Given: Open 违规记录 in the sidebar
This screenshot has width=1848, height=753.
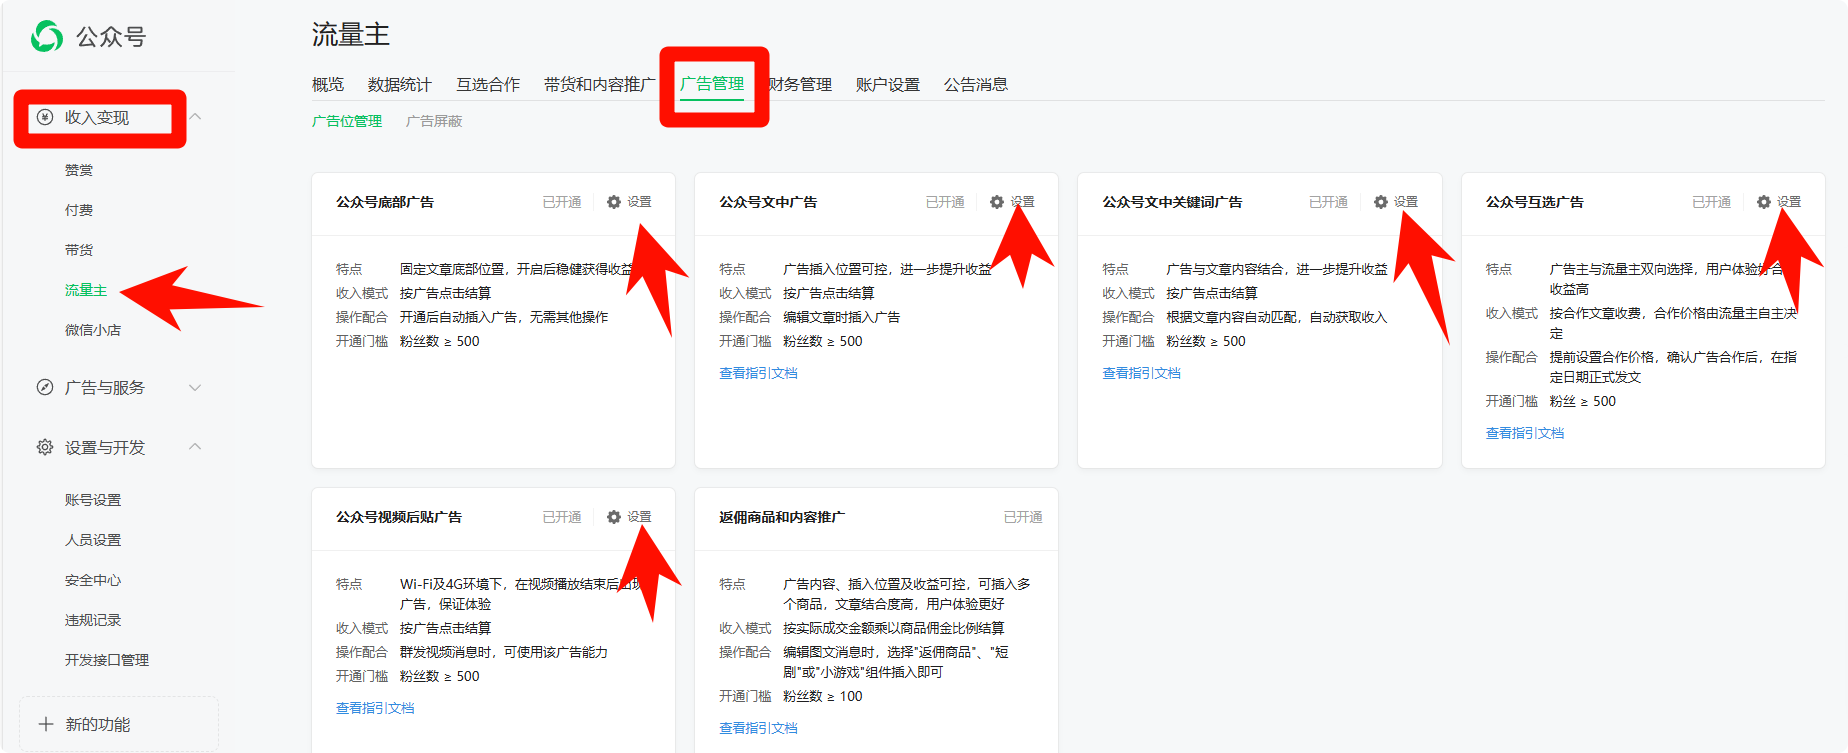Looking at the screenshot, I should coord(93,620).
